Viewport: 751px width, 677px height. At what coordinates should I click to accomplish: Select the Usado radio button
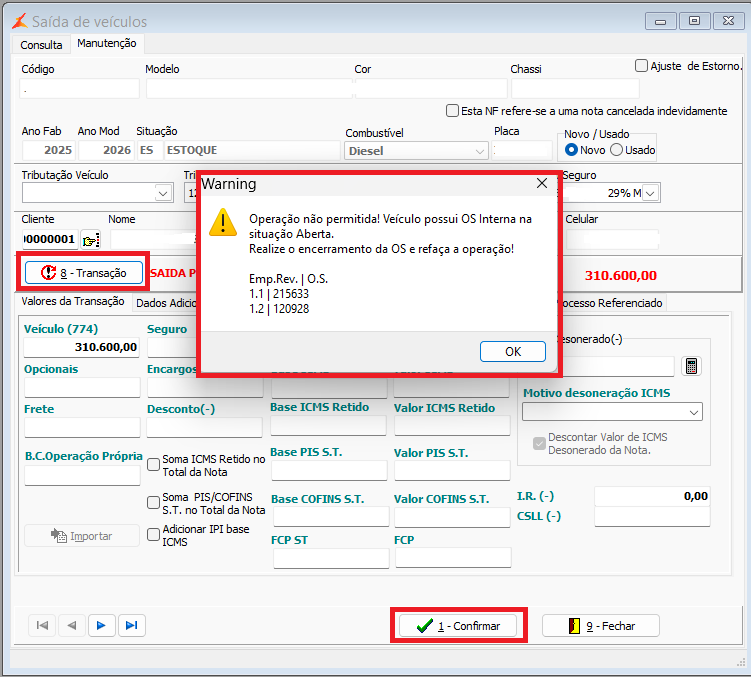point(616,150)
